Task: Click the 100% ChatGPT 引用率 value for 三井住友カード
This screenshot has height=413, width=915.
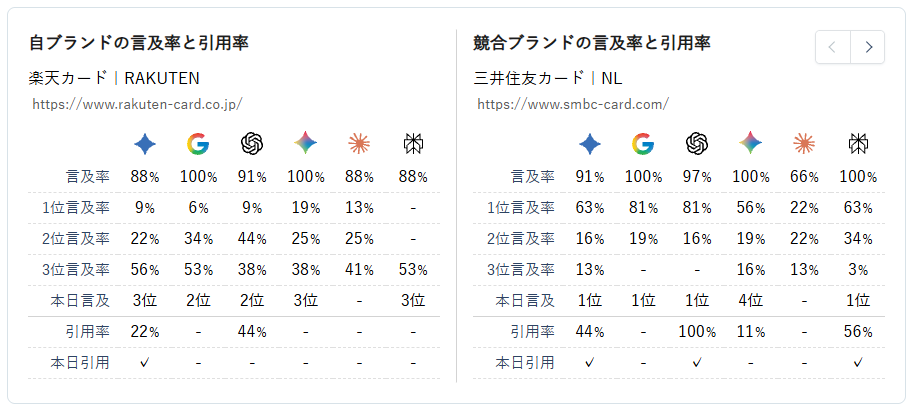Action: point(697,332)
